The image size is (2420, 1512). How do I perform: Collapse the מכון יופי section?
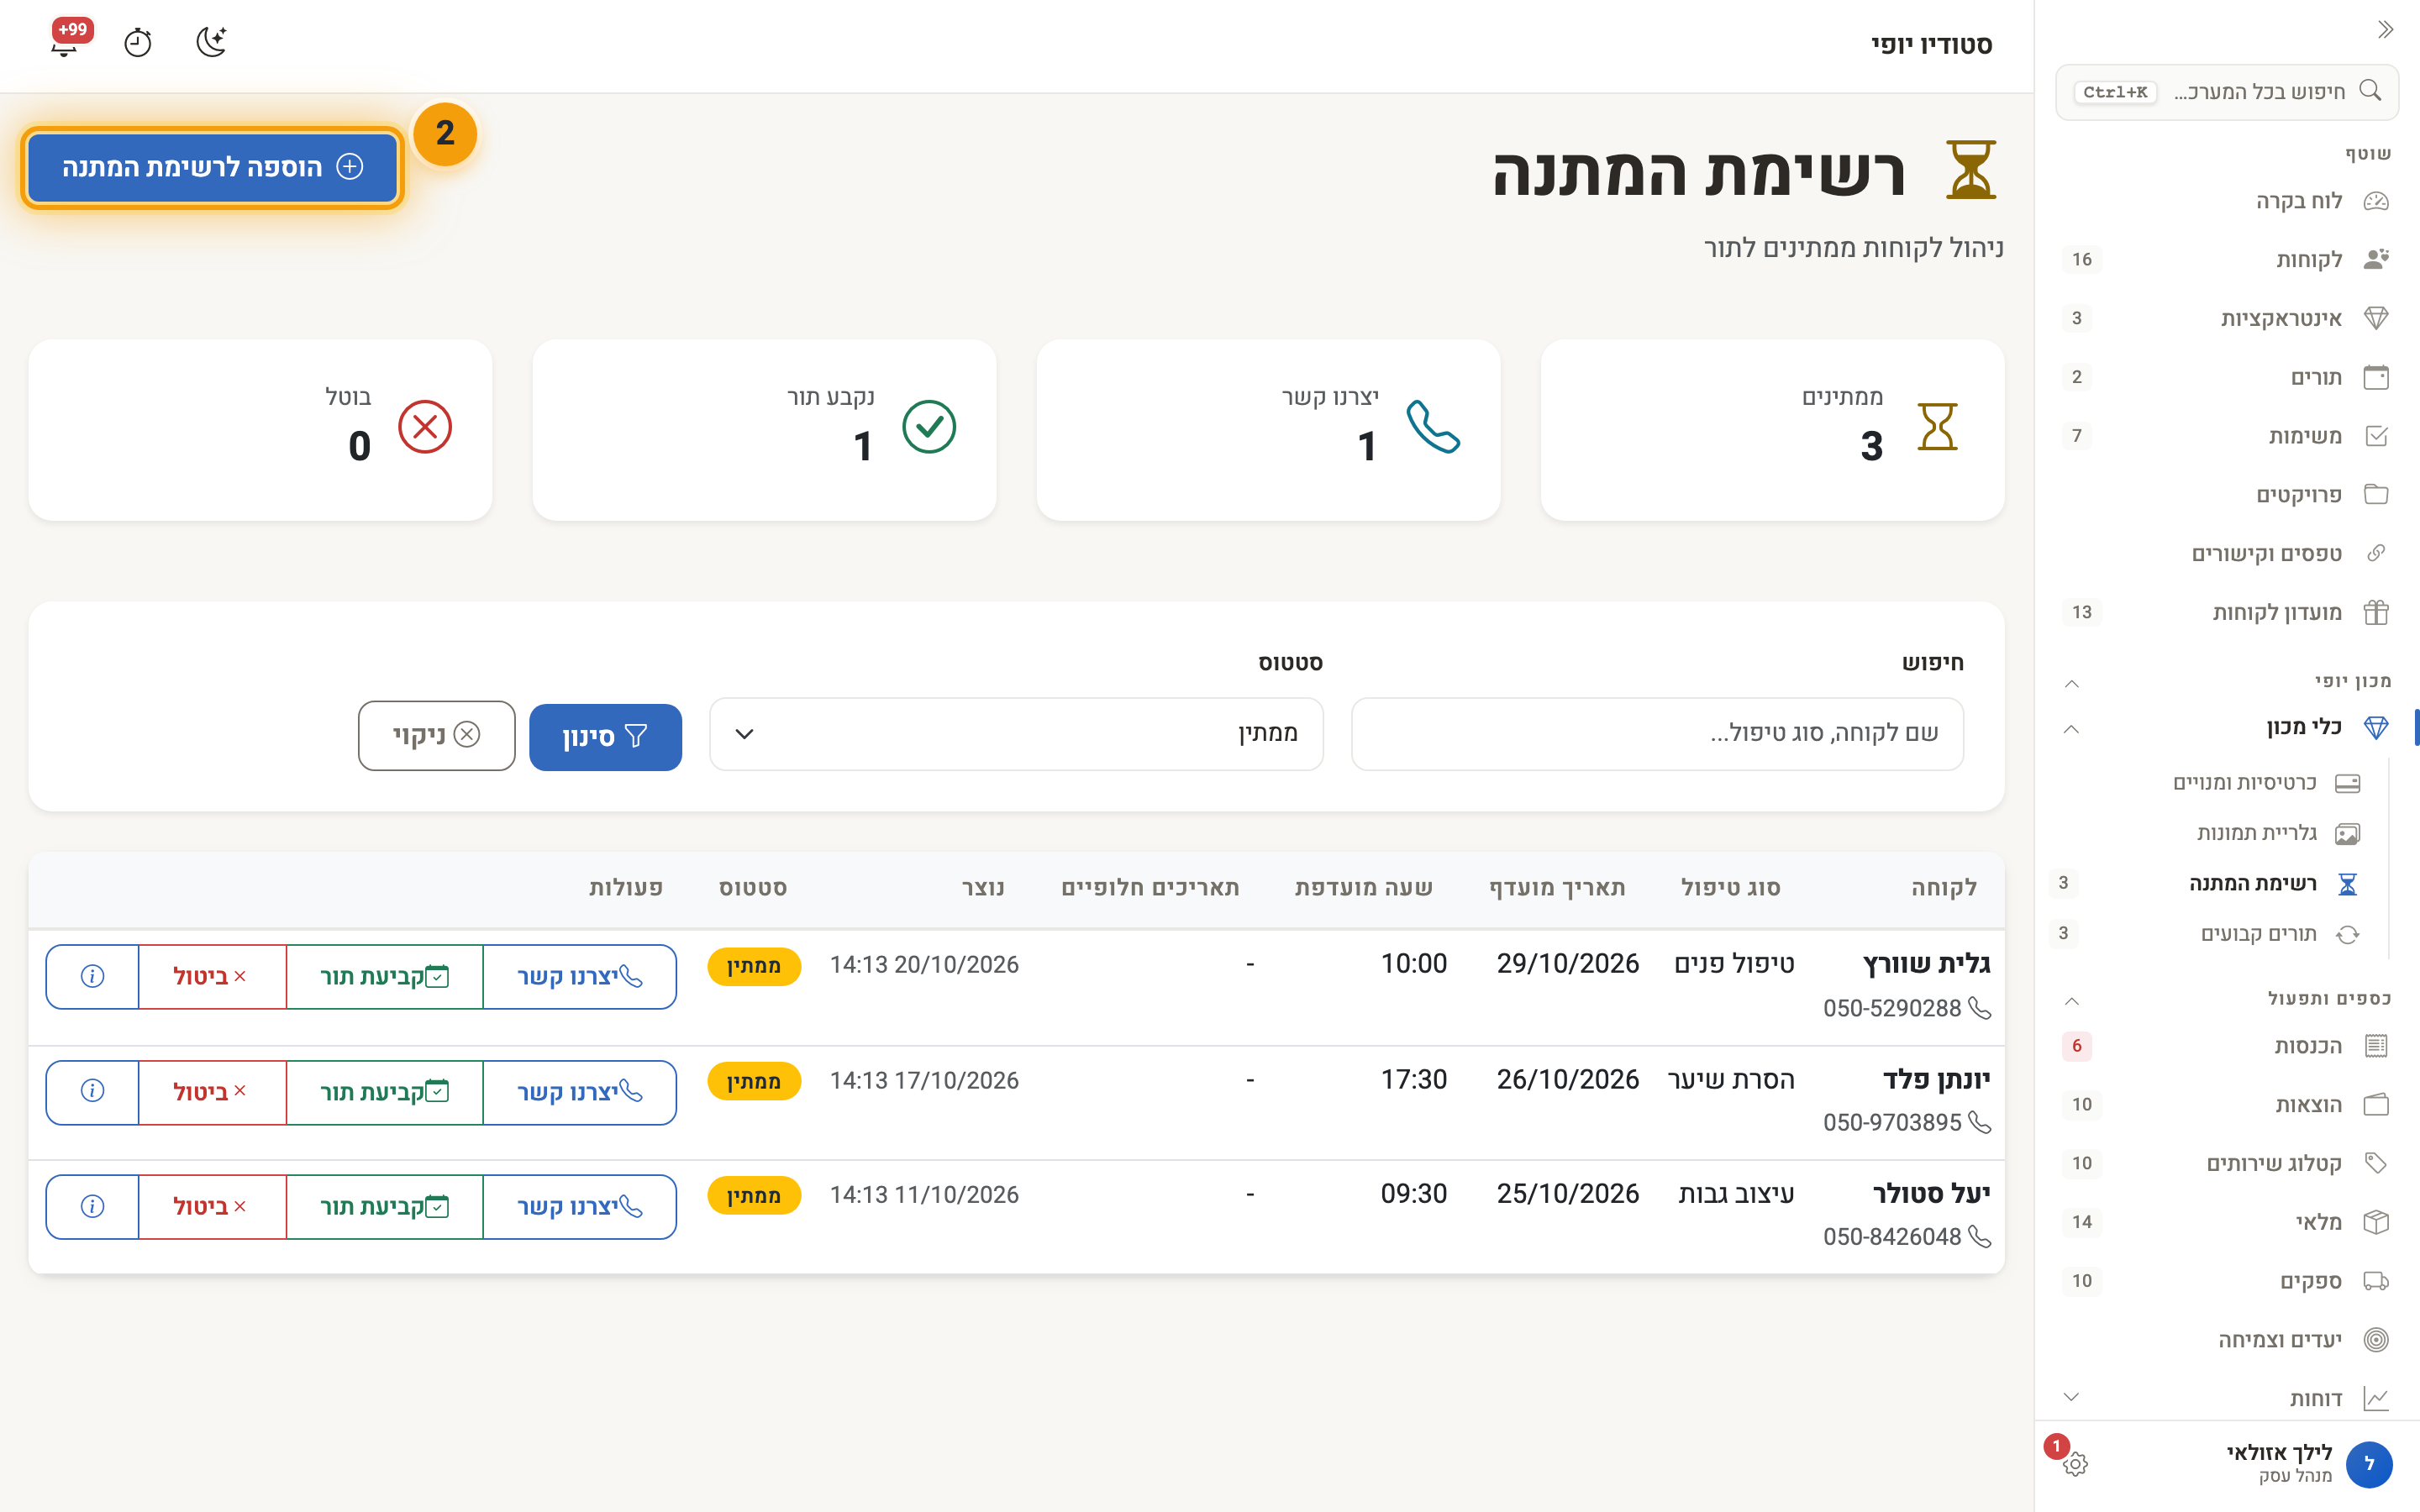point(2072,684)
